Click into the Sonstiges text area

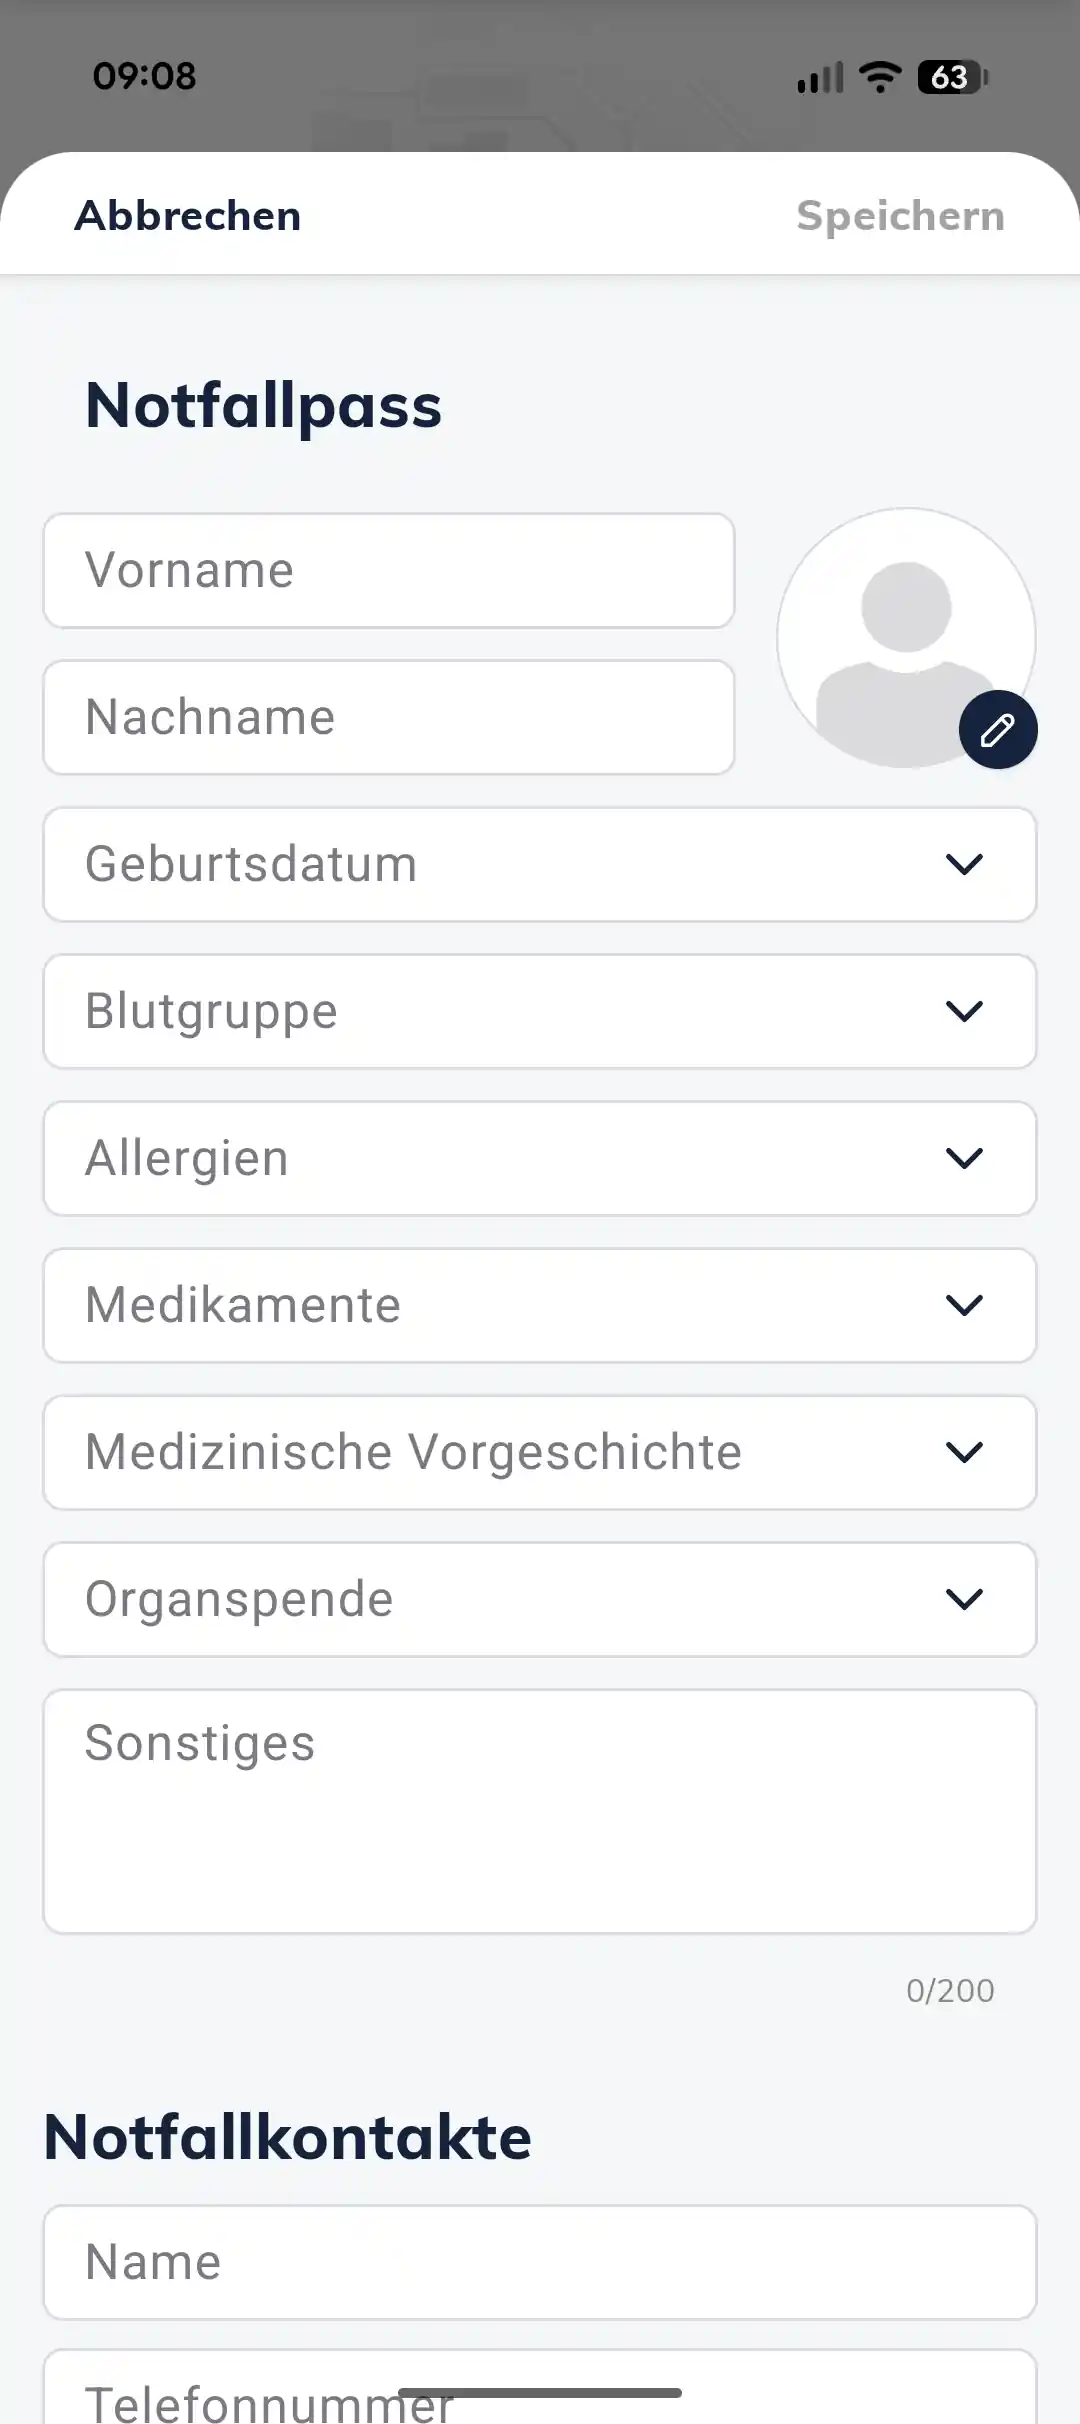[x=540, y=1811]
